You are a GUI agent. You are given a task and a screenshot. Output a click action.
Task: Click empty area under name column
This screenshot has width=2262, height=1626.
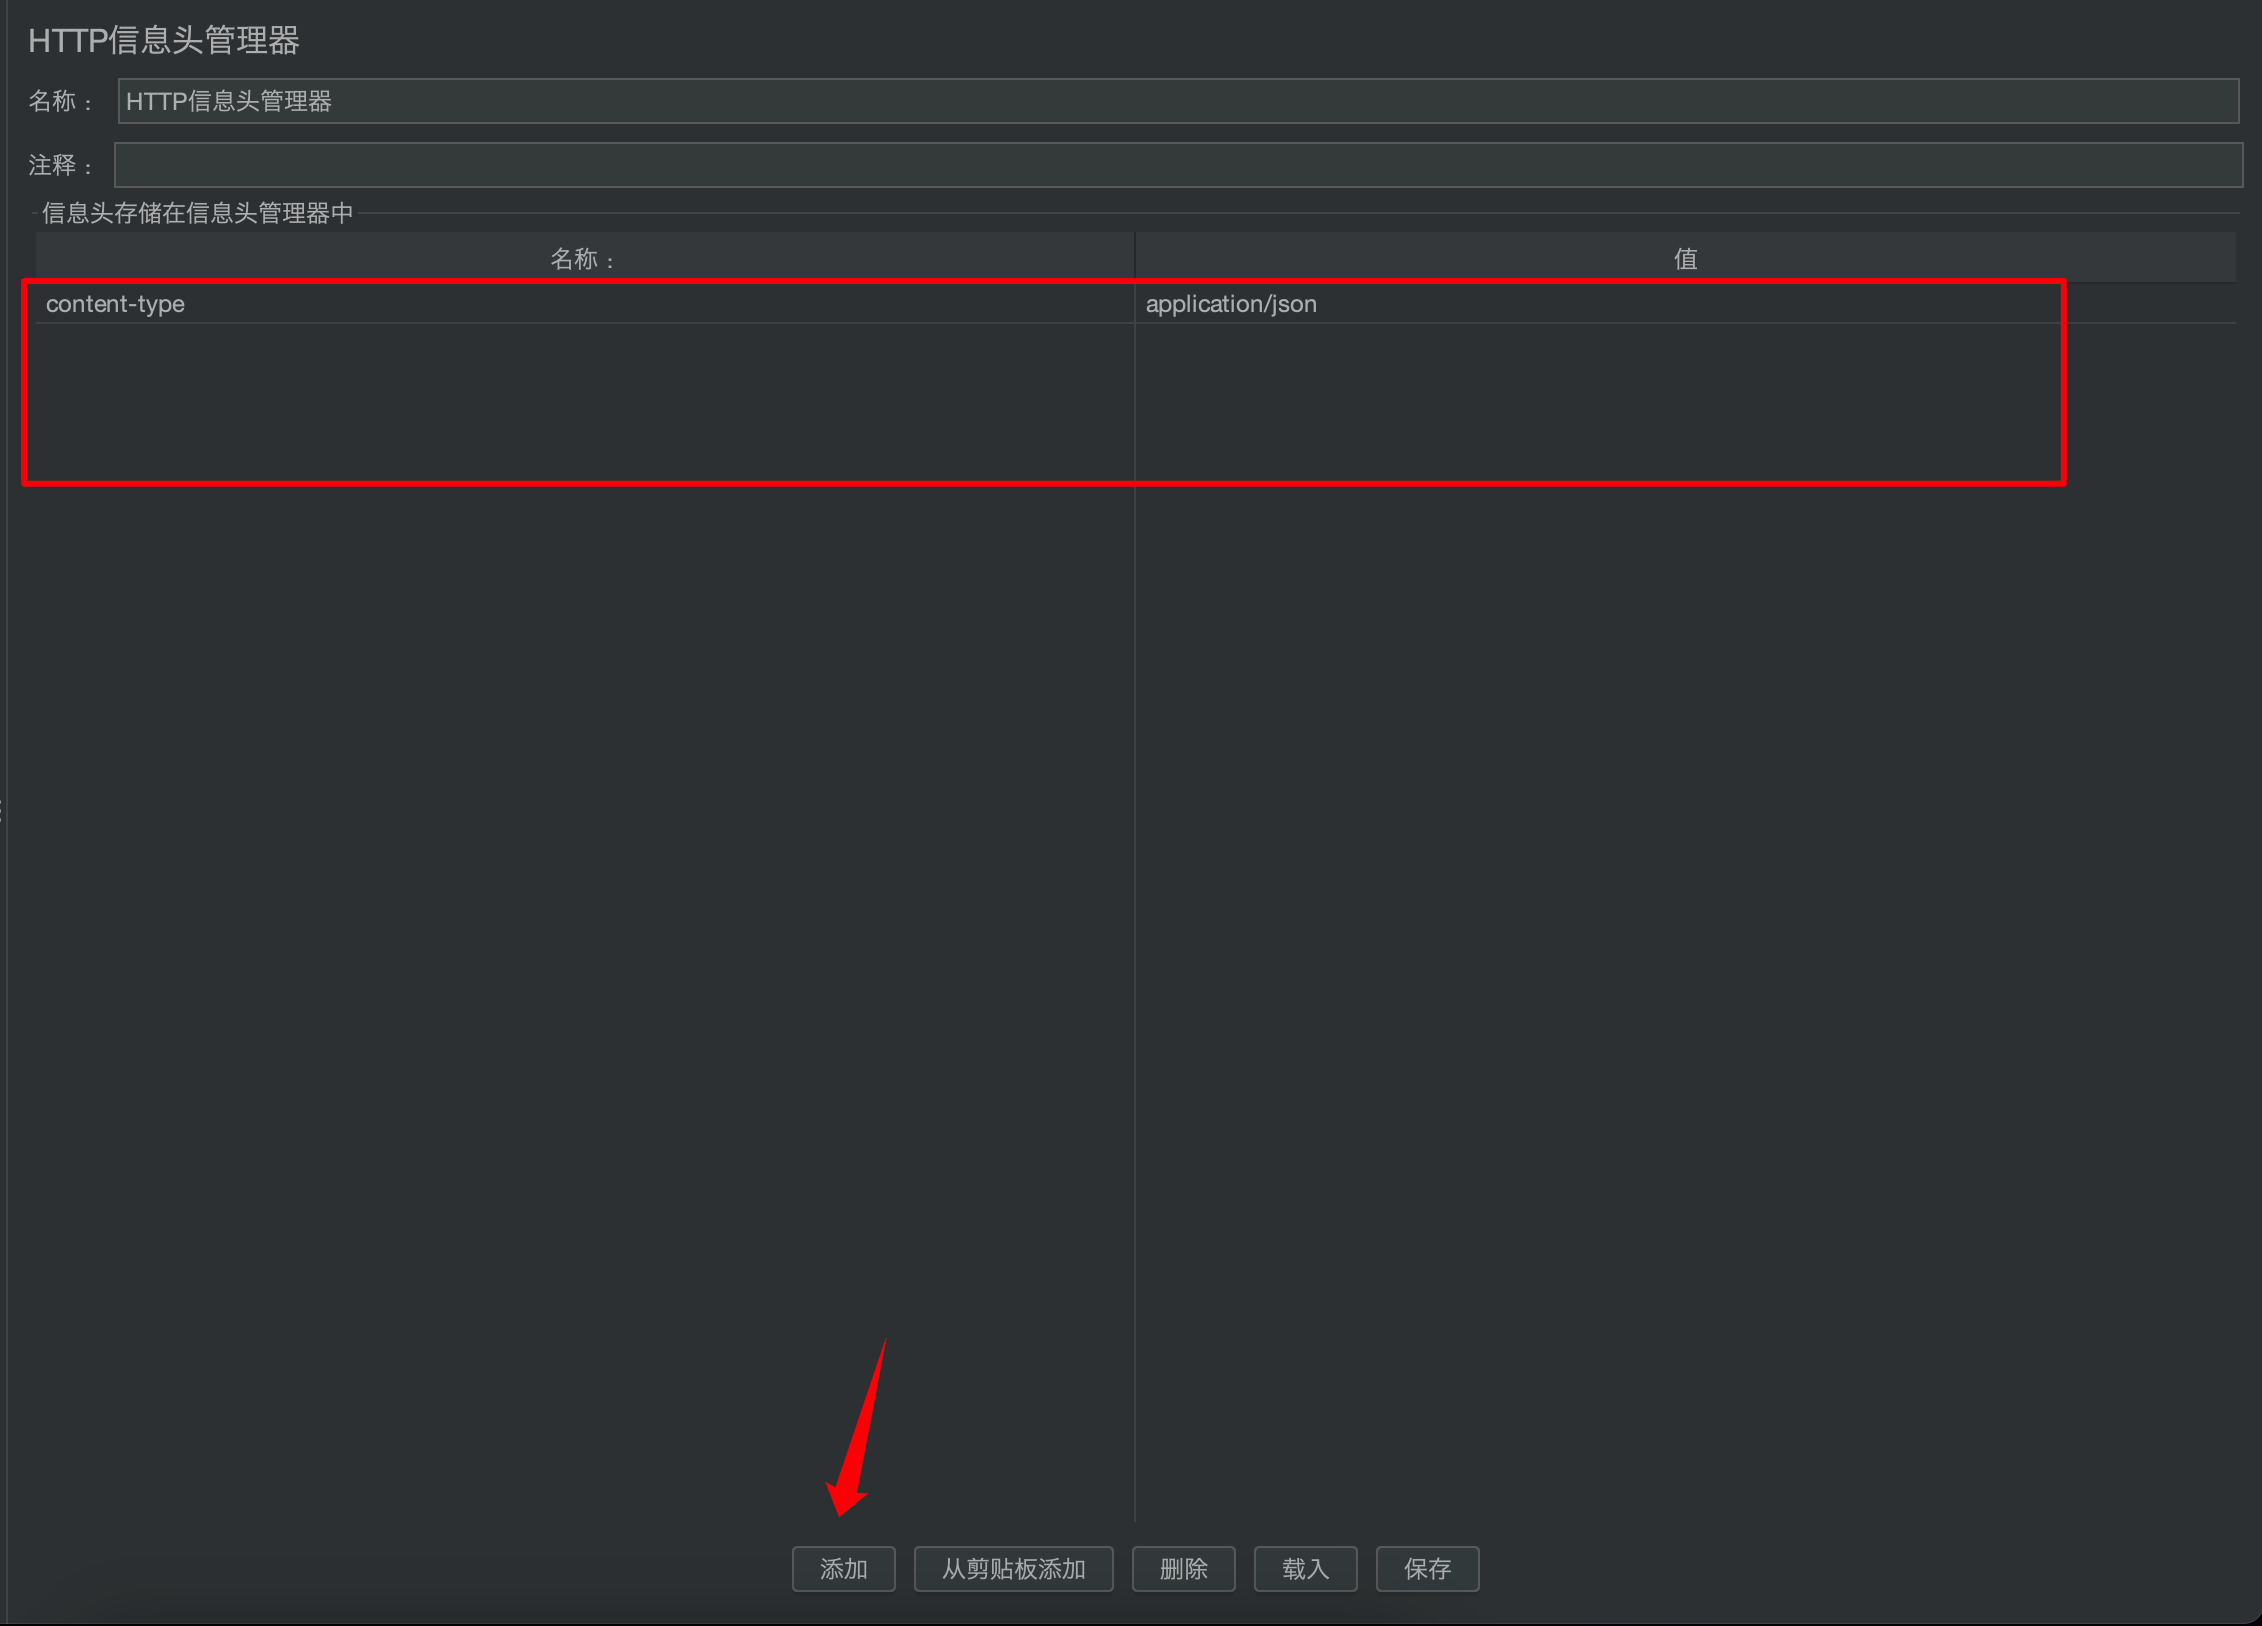click(584, 900)
